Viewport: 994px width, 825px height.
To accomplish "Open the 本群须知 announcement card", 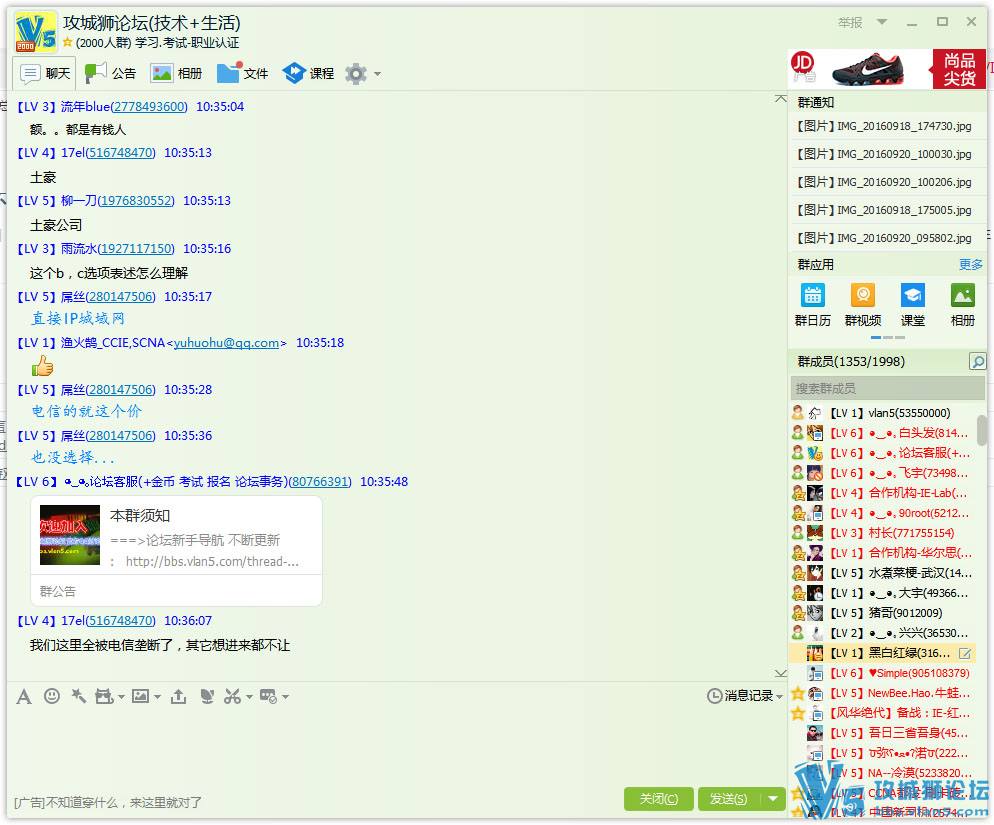I will [176, 549].
